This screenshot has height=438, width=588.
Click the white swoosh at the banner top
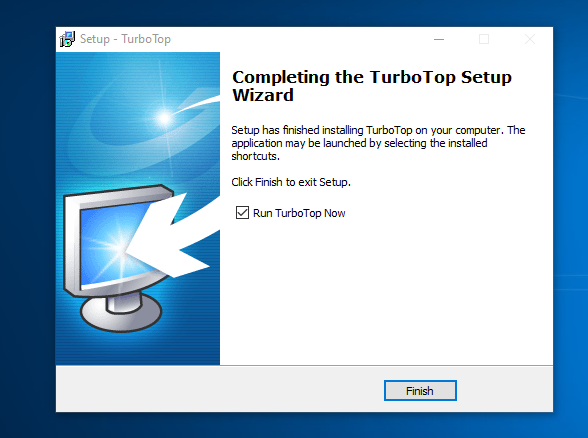coord(199,102)
